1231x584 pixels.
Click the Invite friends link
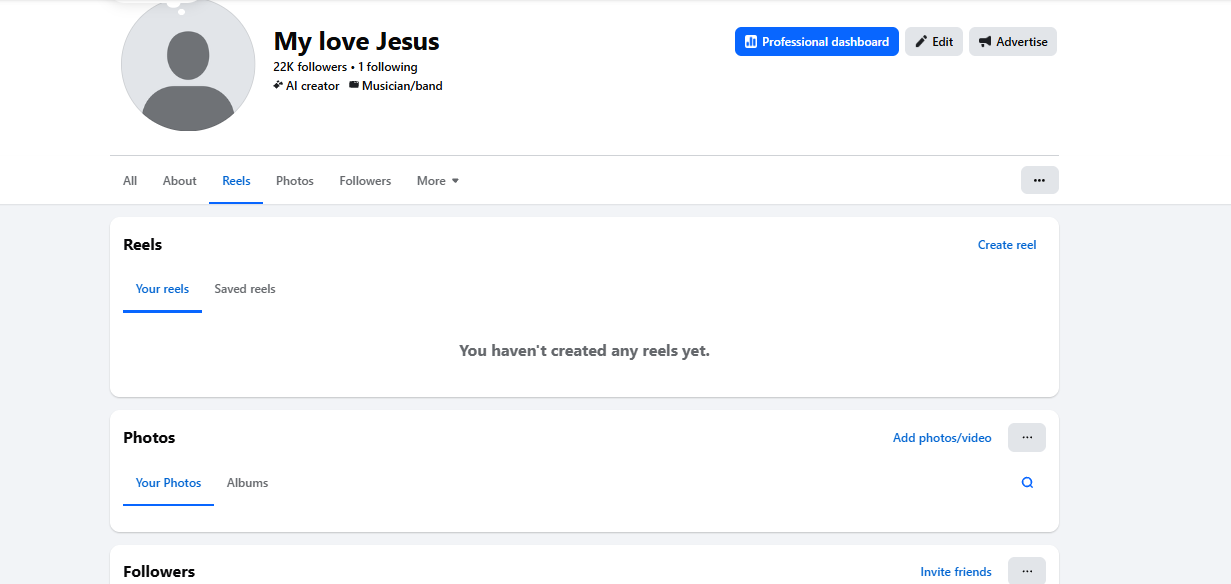(x=956, y=572)
